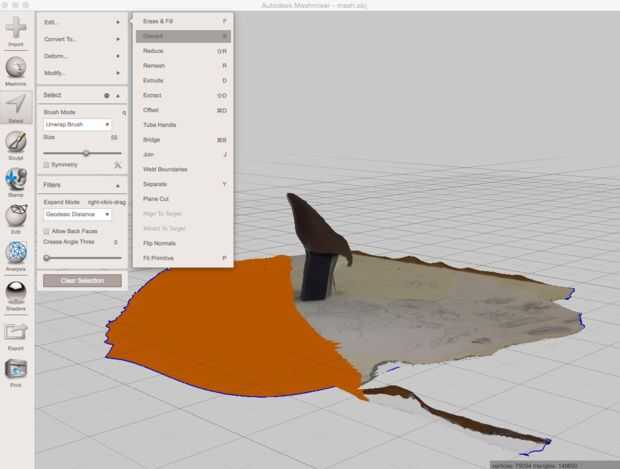Viewport: 620px width, 469px height.
Task: Choose Erase & Fill from menu
Action: click(183, 21)
